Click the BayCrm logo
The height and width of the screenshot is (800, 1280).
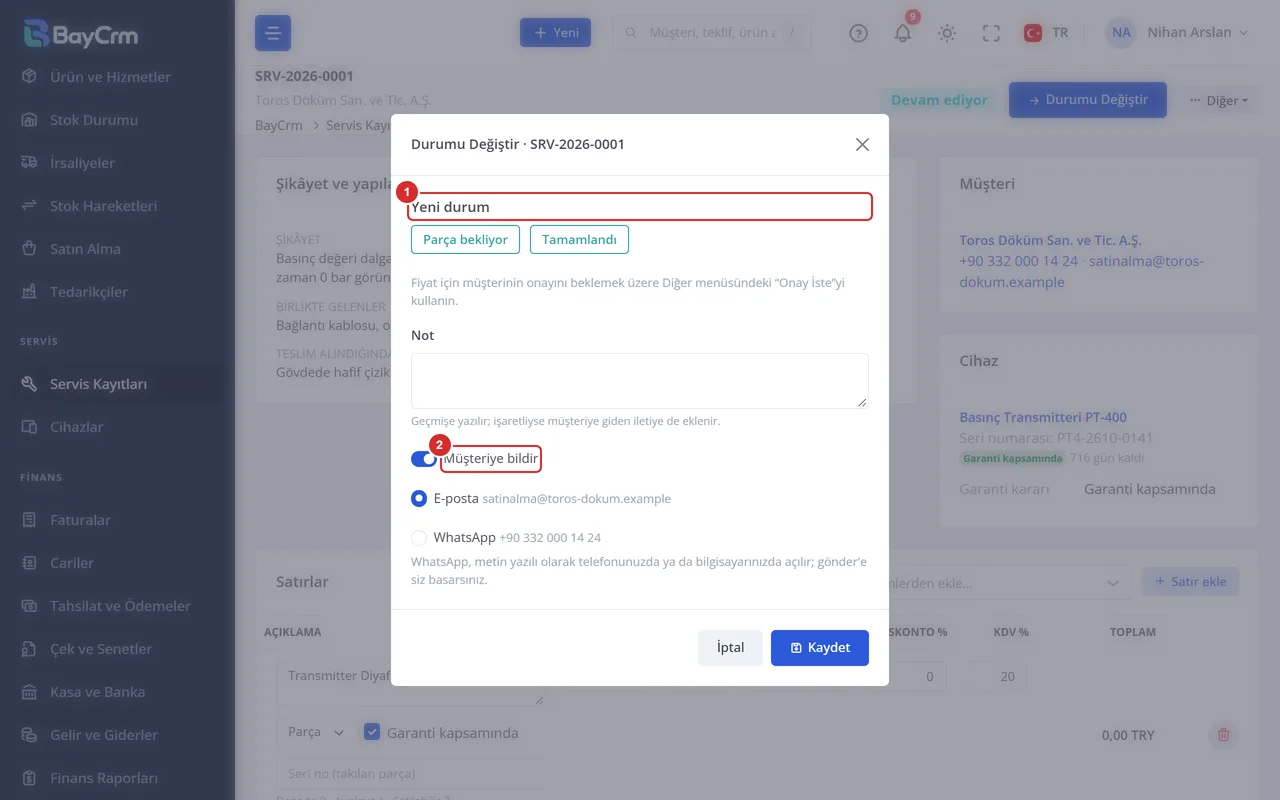[x=81, y=34]
